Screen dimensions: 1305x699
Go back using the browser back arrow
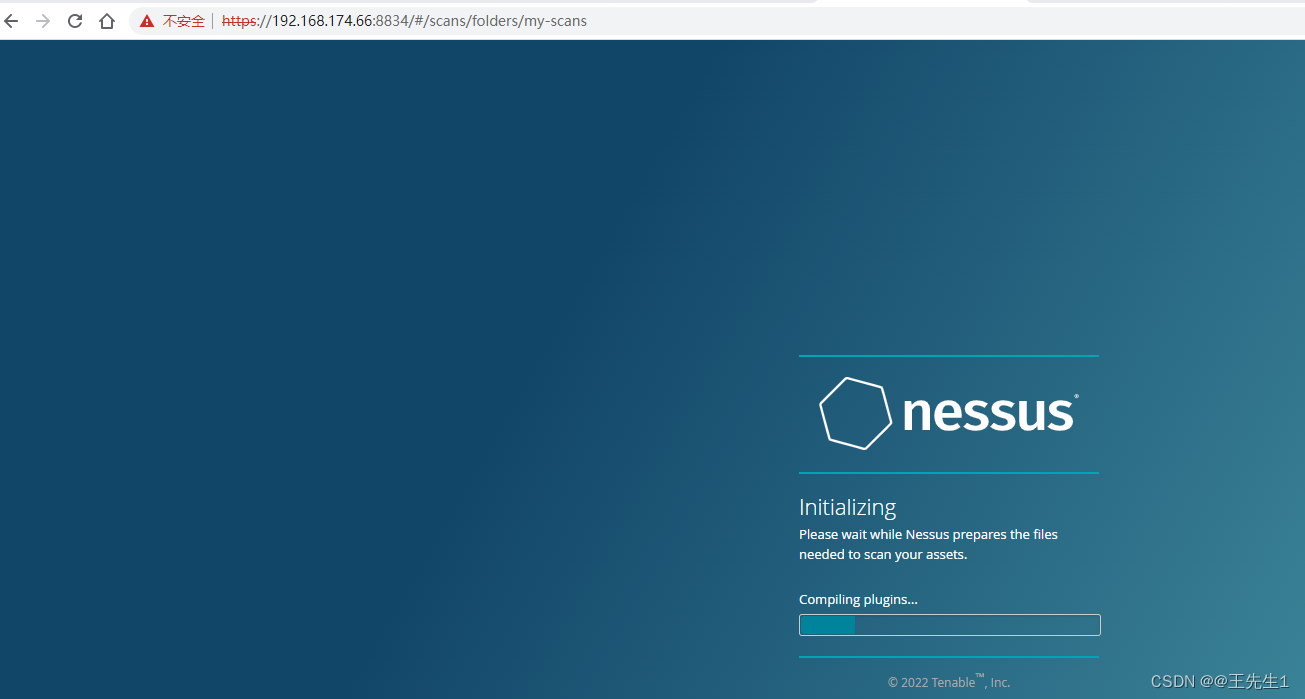click(x=12, y=21)
